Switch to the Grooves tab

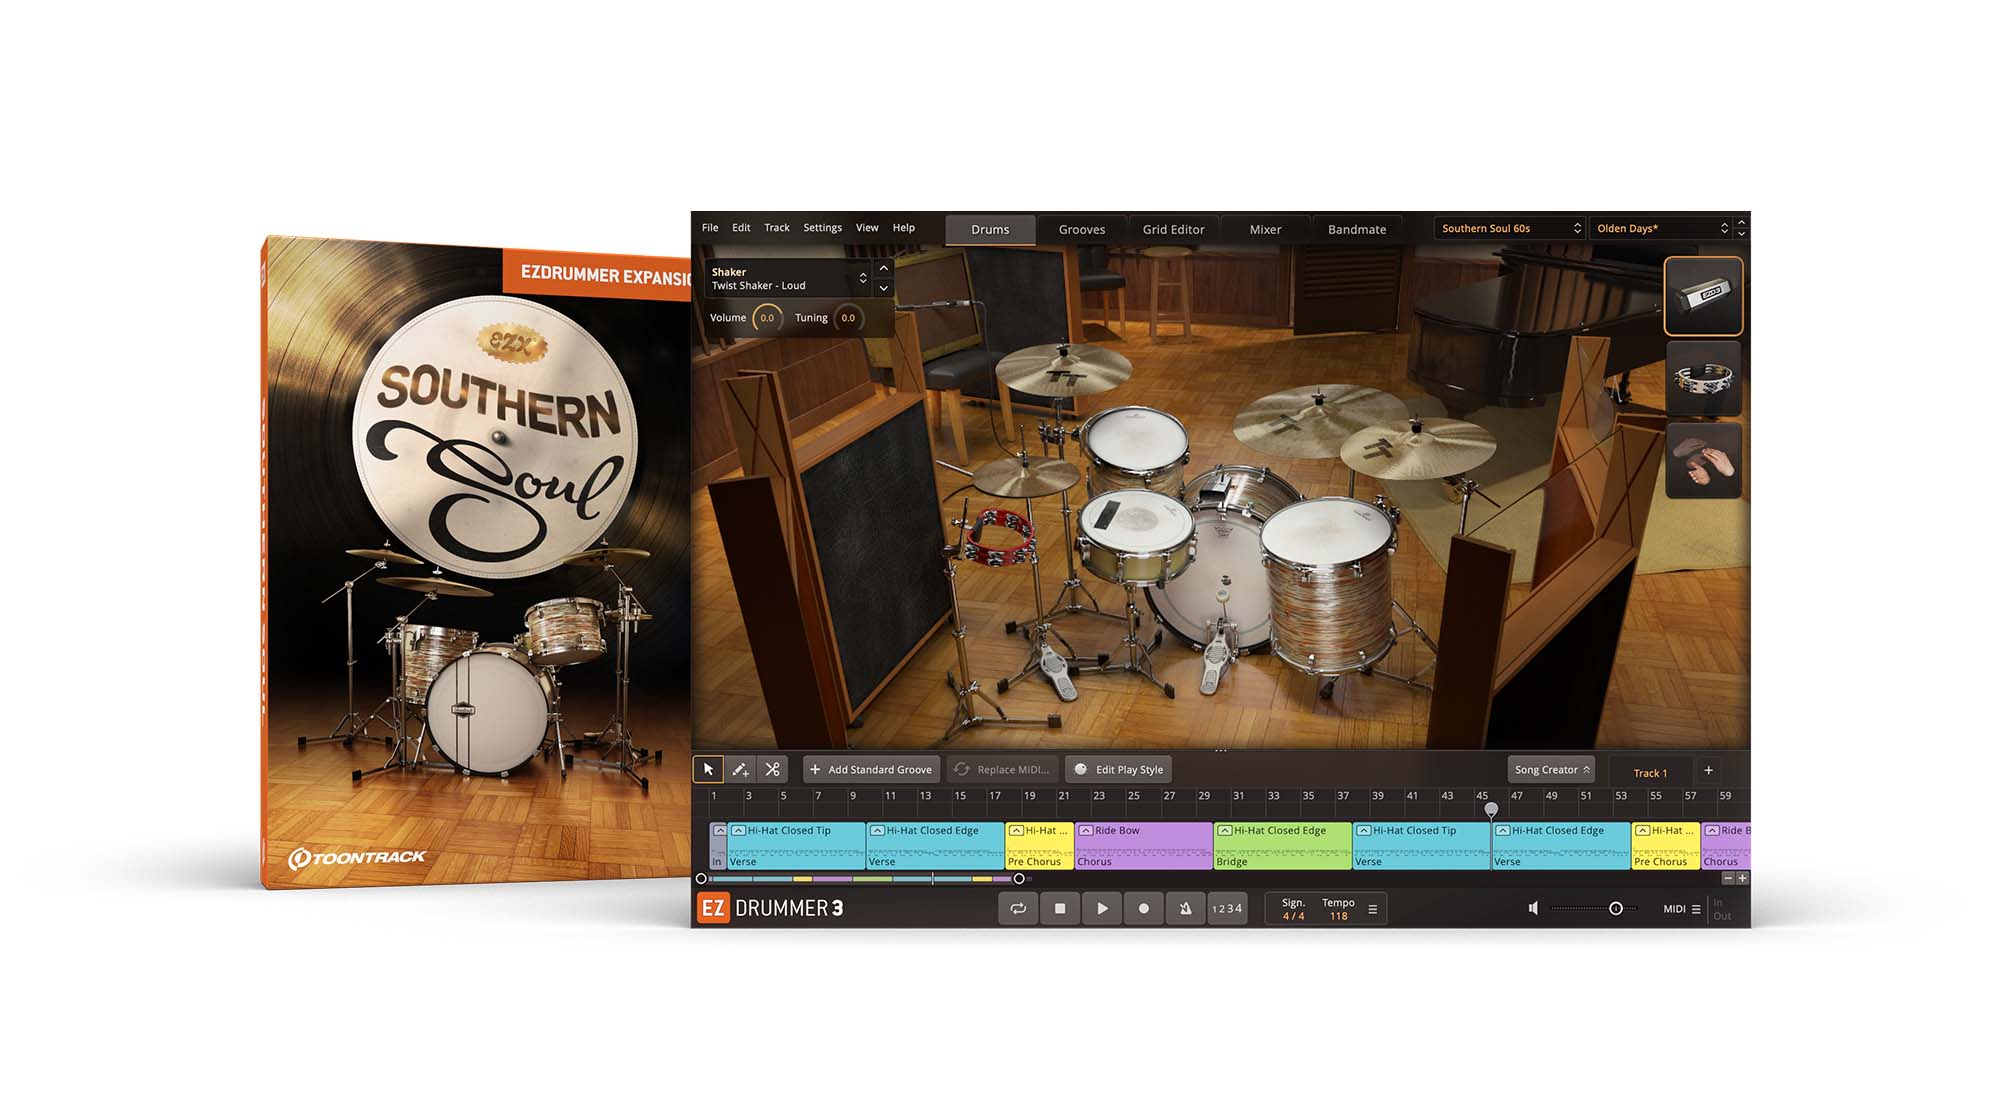click(x=1082, y=229)
